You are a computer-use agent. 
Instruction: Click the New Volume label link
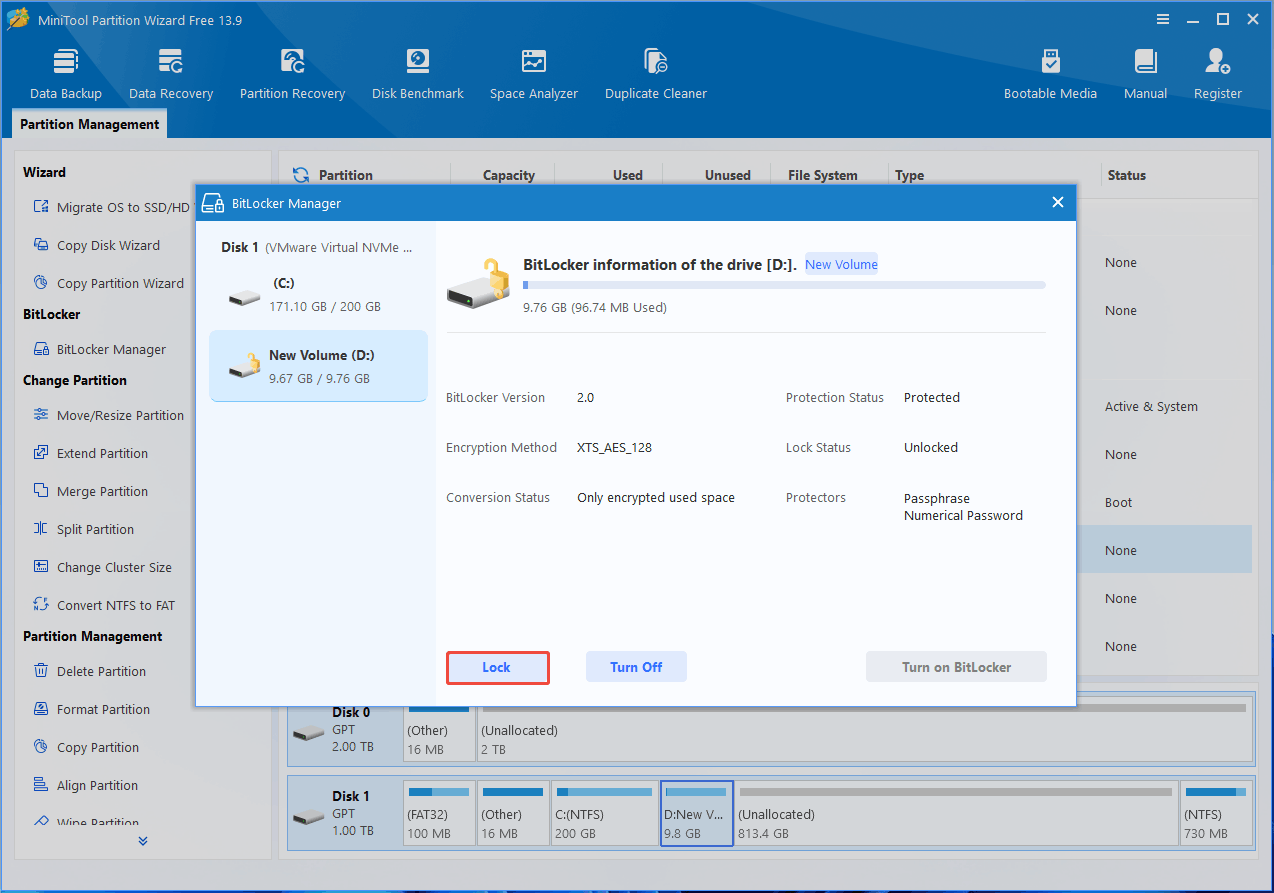pos(841,265)
